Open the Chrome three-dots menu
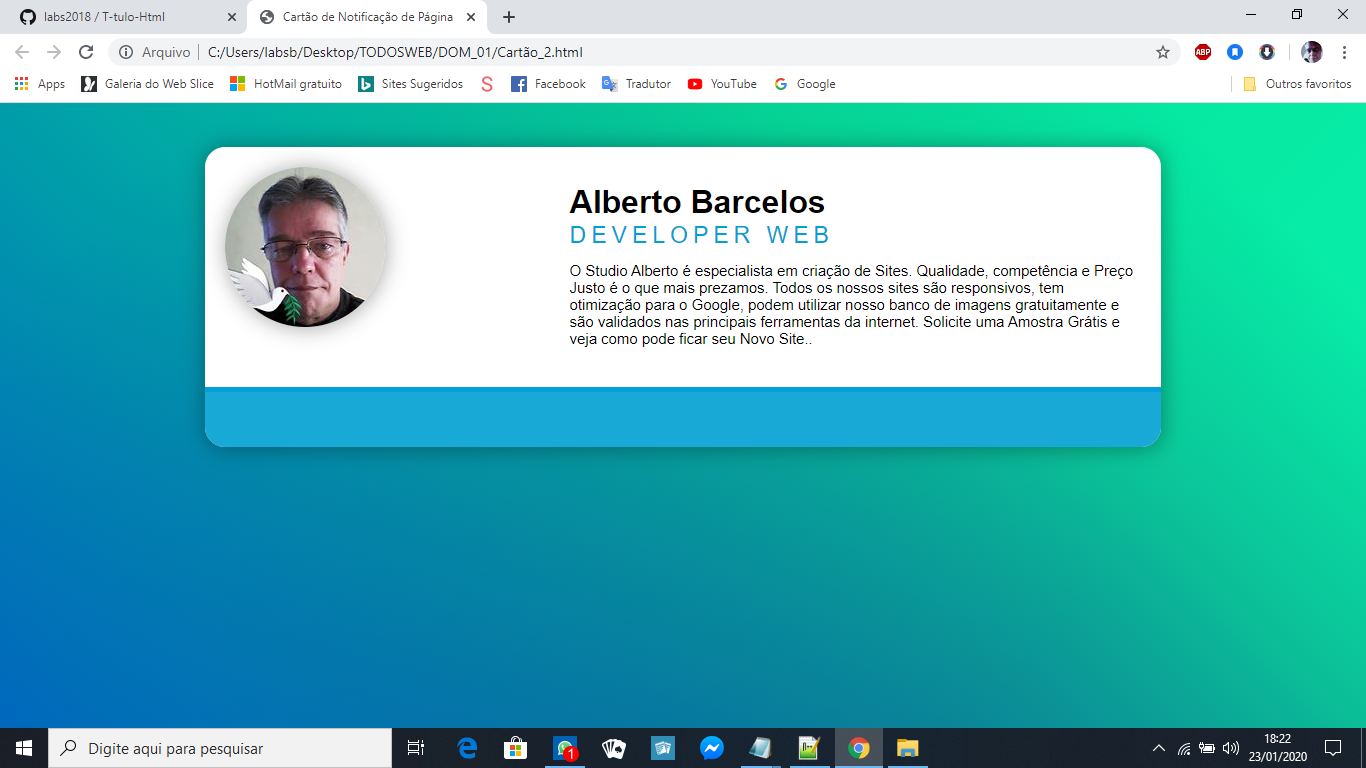This screenshot has height=768, width=1366. [x=1344, y=52]
